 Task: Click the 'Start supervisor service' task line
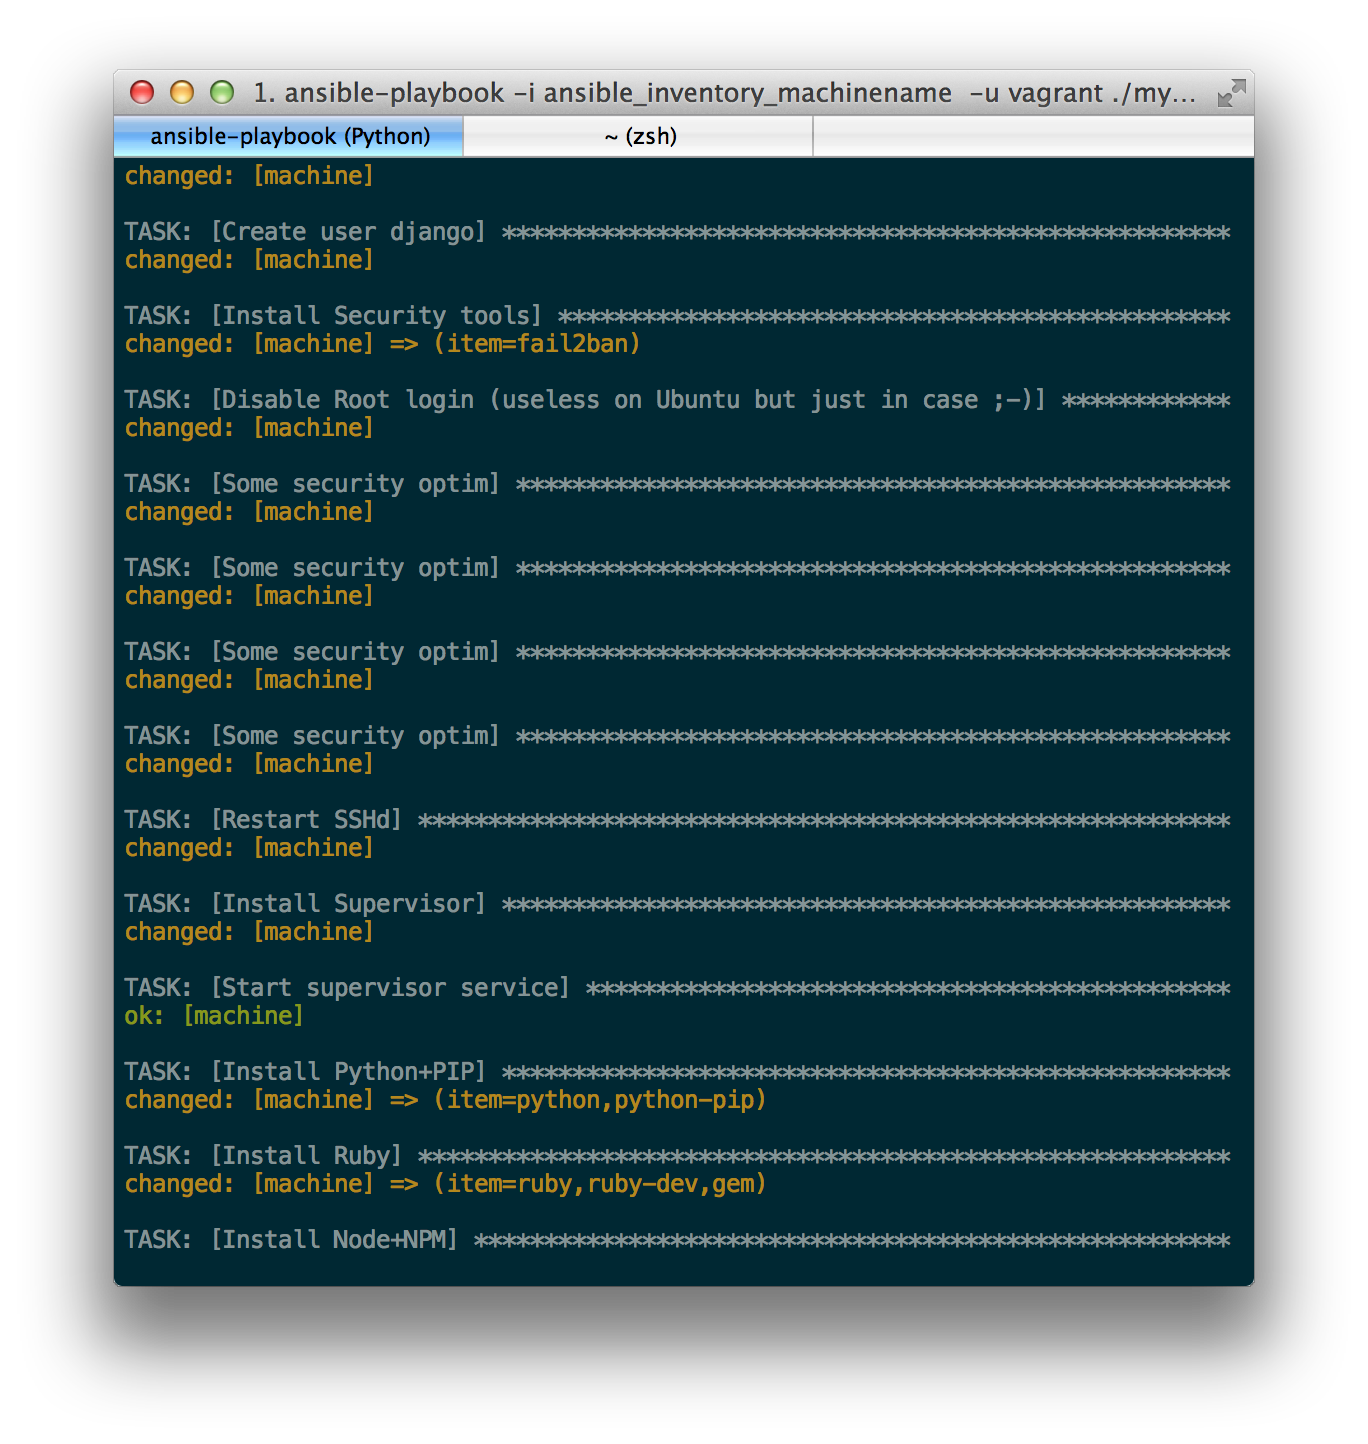click(347, 987)
